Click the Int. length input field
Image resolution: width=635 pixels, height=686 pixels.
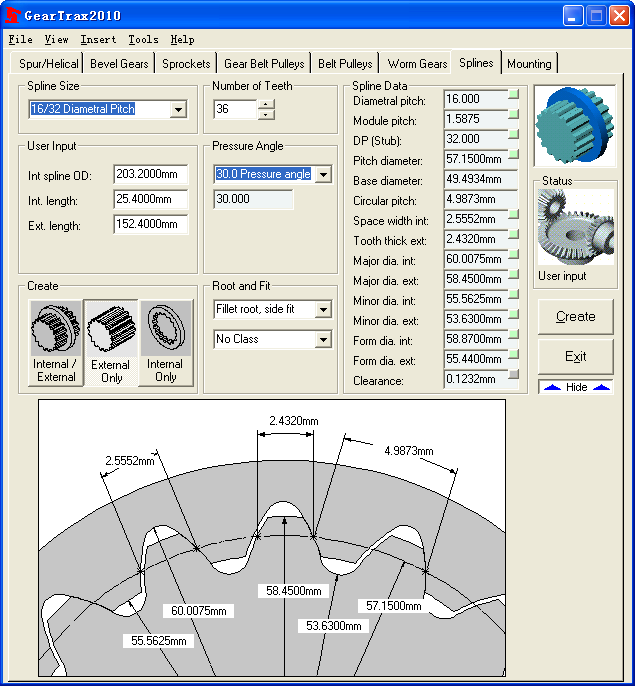point(151,200)
